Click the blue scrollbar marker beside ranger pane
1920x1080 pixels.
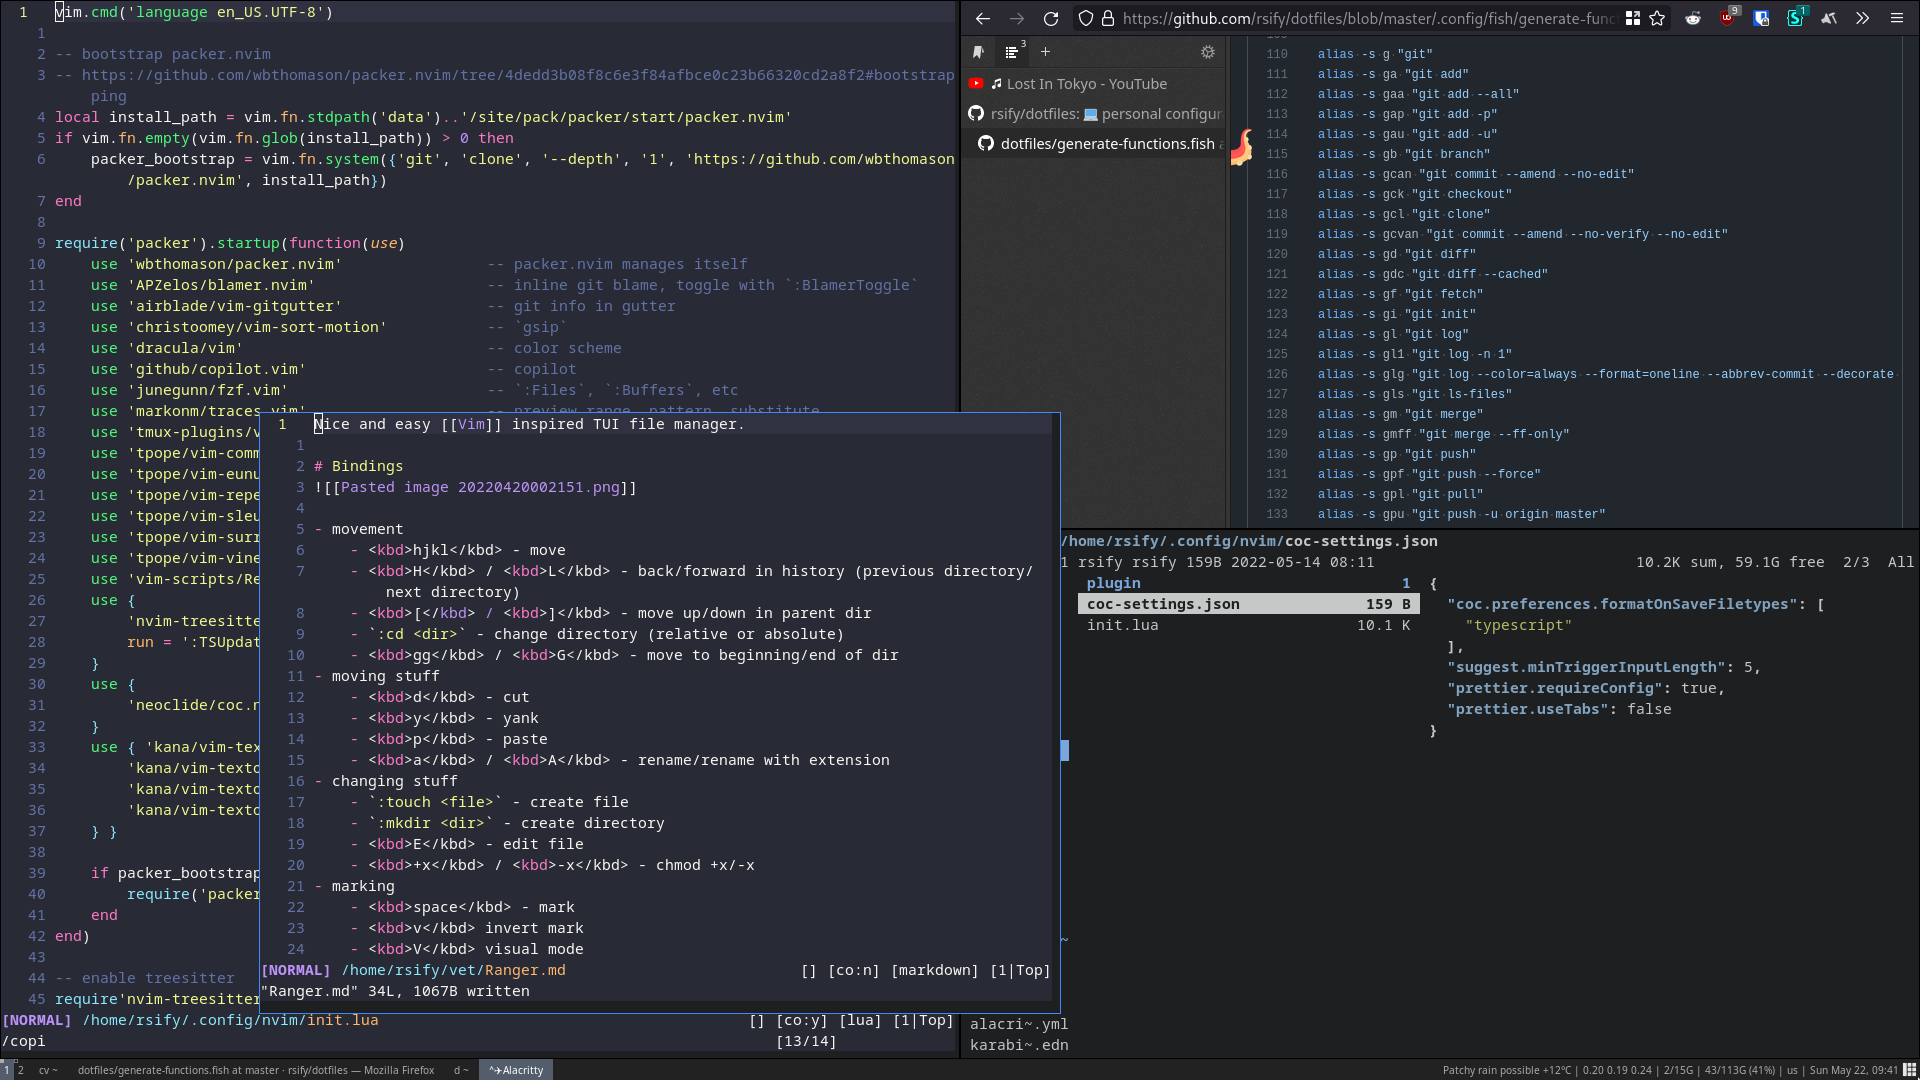[1064, 750]
